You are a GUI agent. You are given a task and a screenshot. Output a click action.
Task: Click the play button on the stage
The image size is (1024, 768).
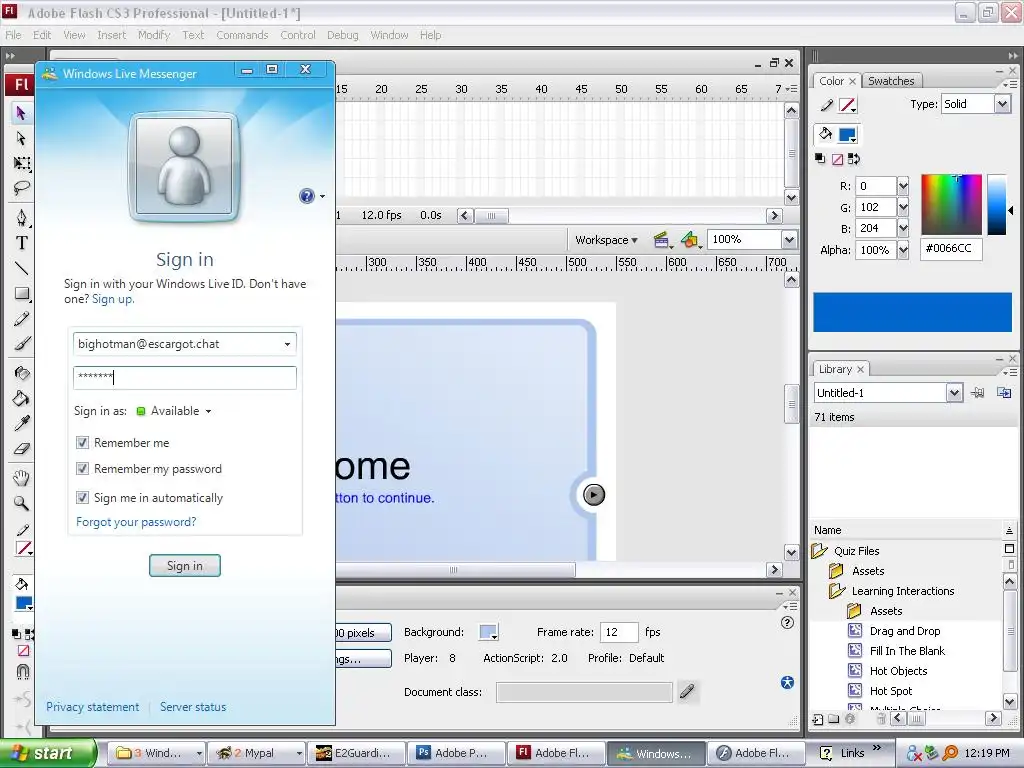coord(594,494)
